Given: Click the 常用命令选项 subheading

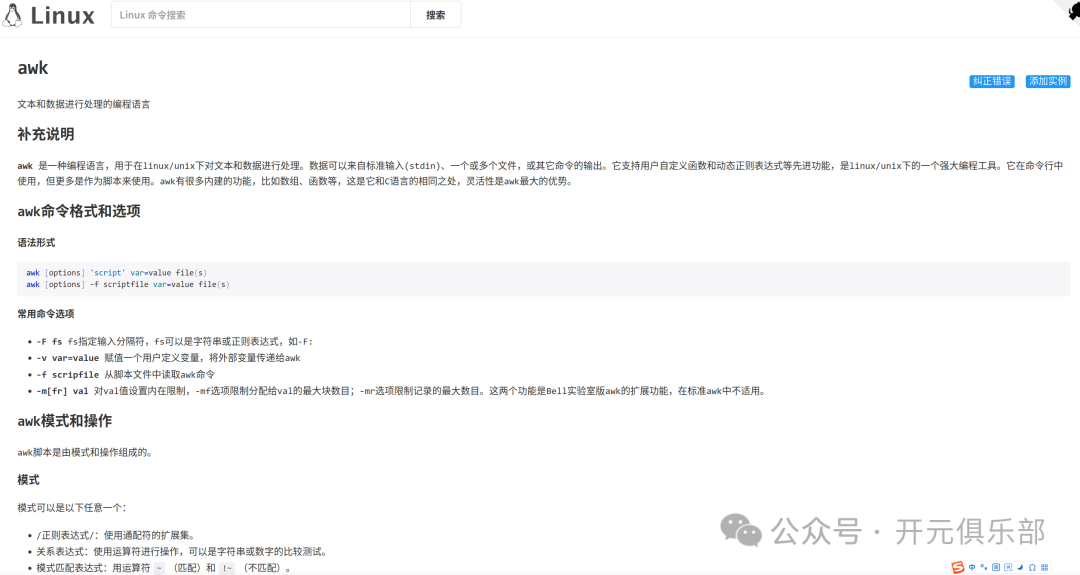Looking at the screenshot, I should 45,314.
